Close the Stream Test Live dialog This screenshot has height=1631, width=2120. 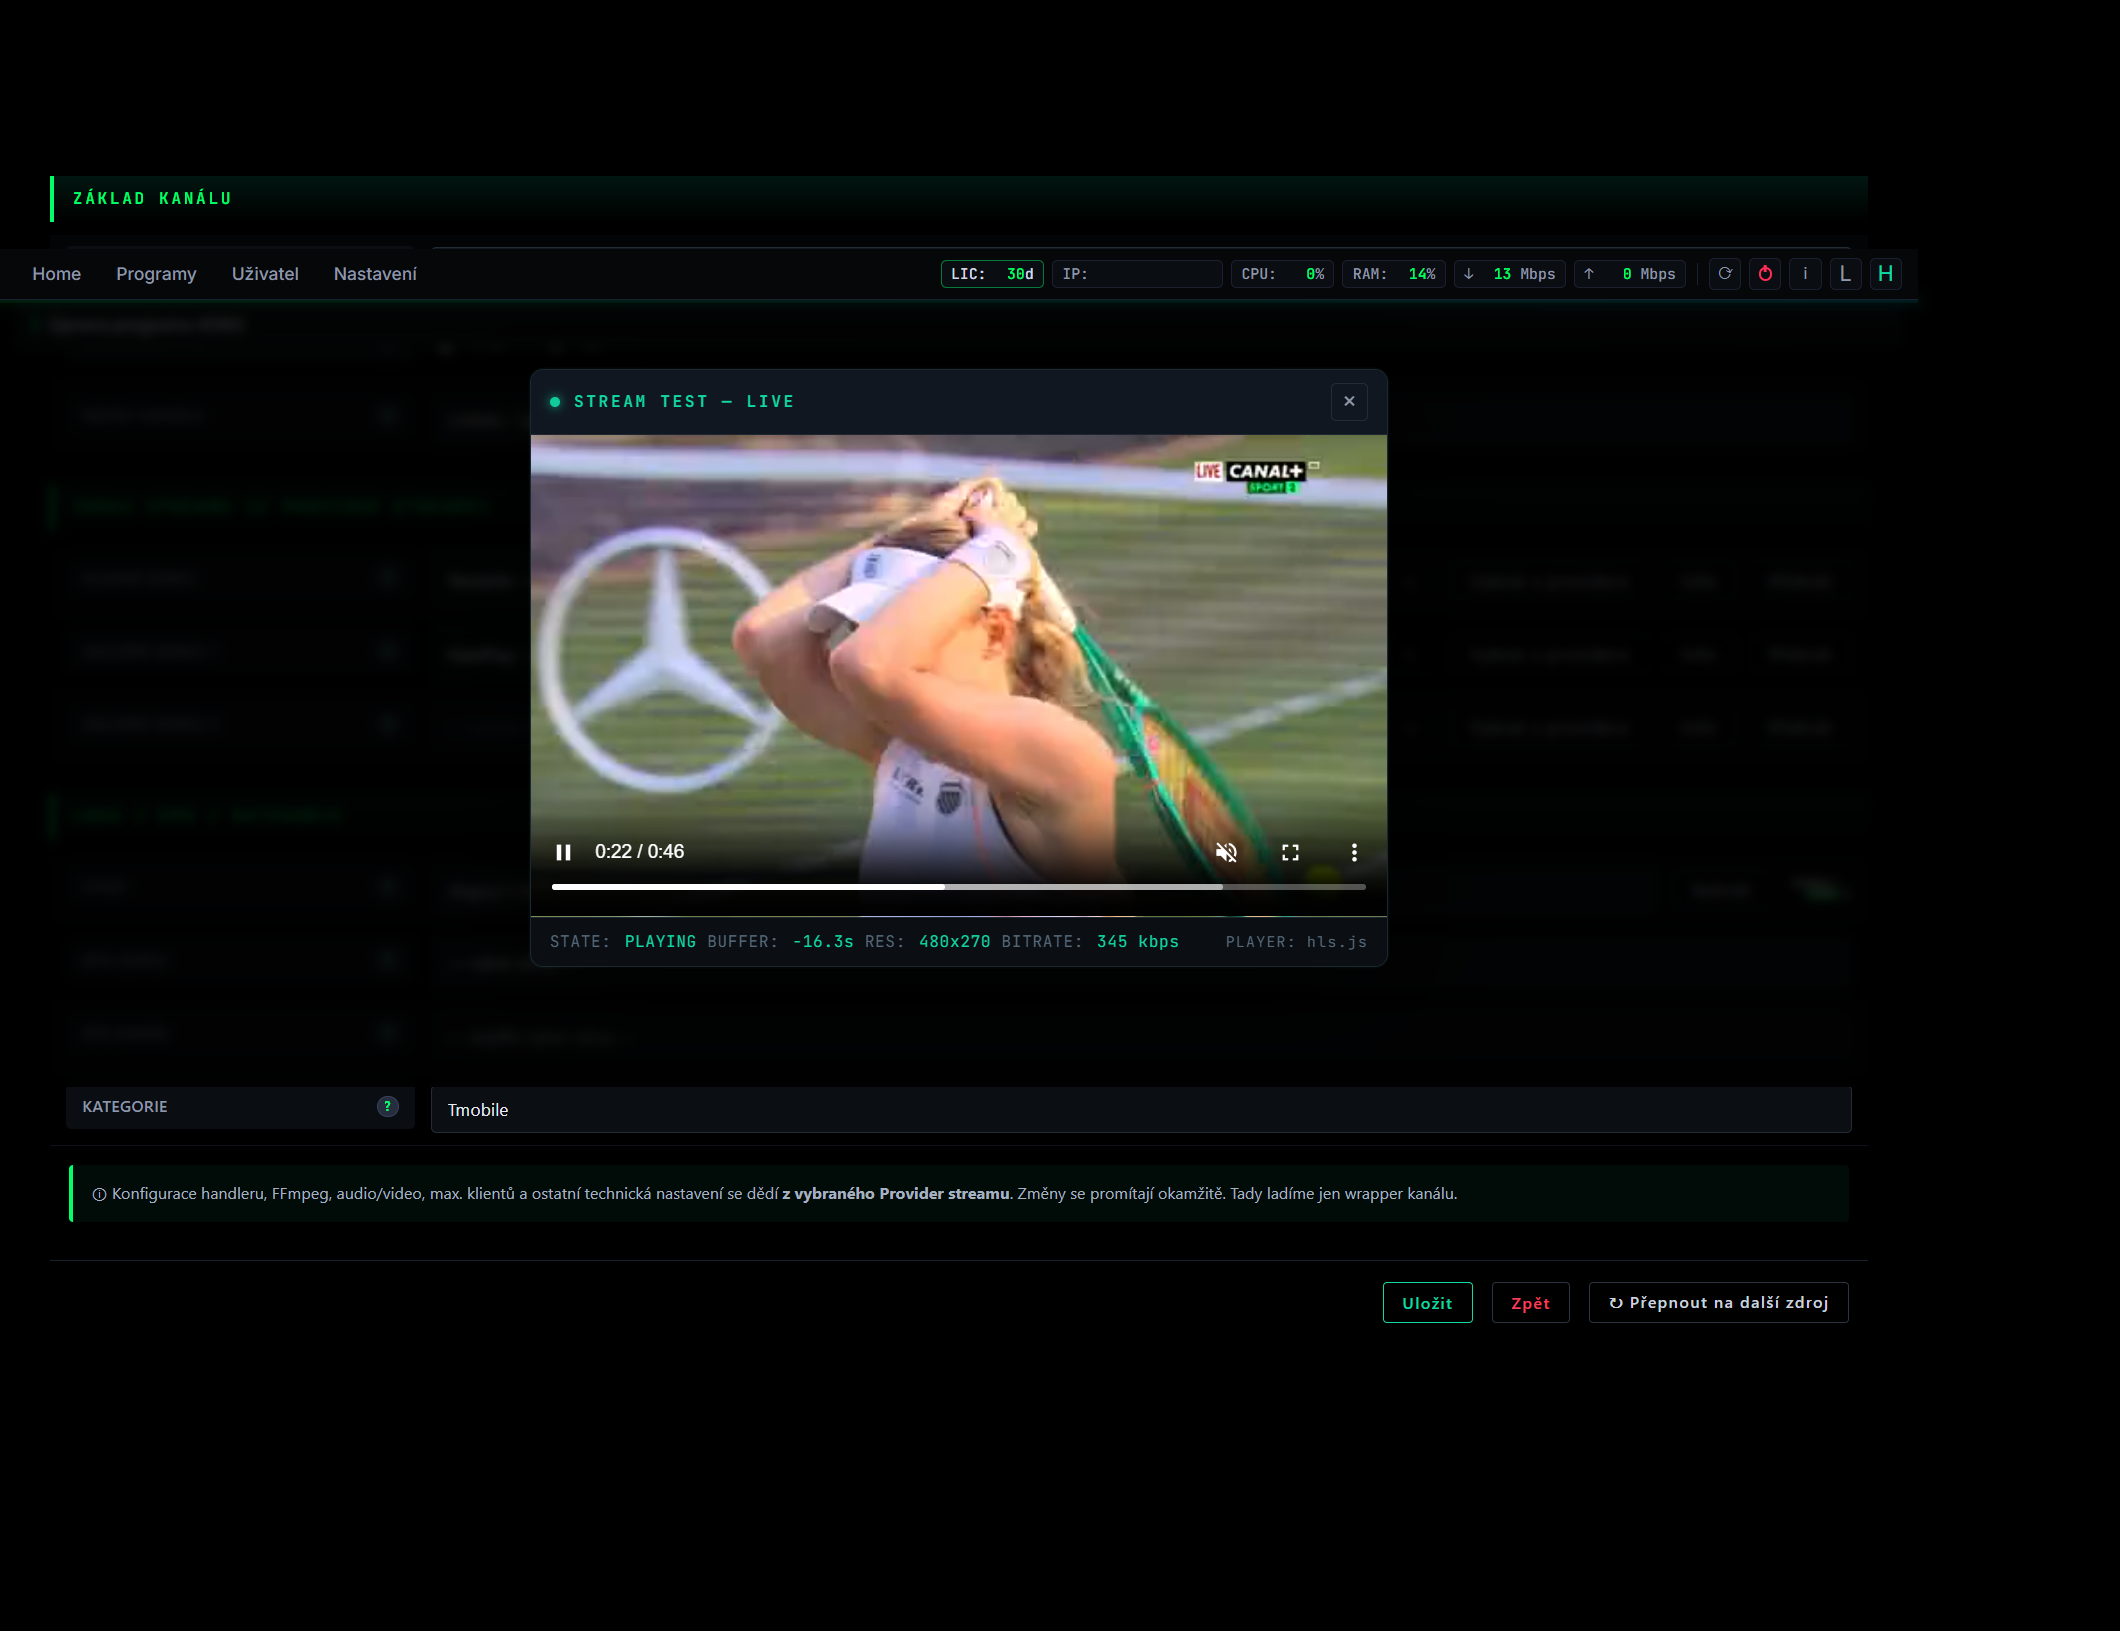(x=1349, y=401)
